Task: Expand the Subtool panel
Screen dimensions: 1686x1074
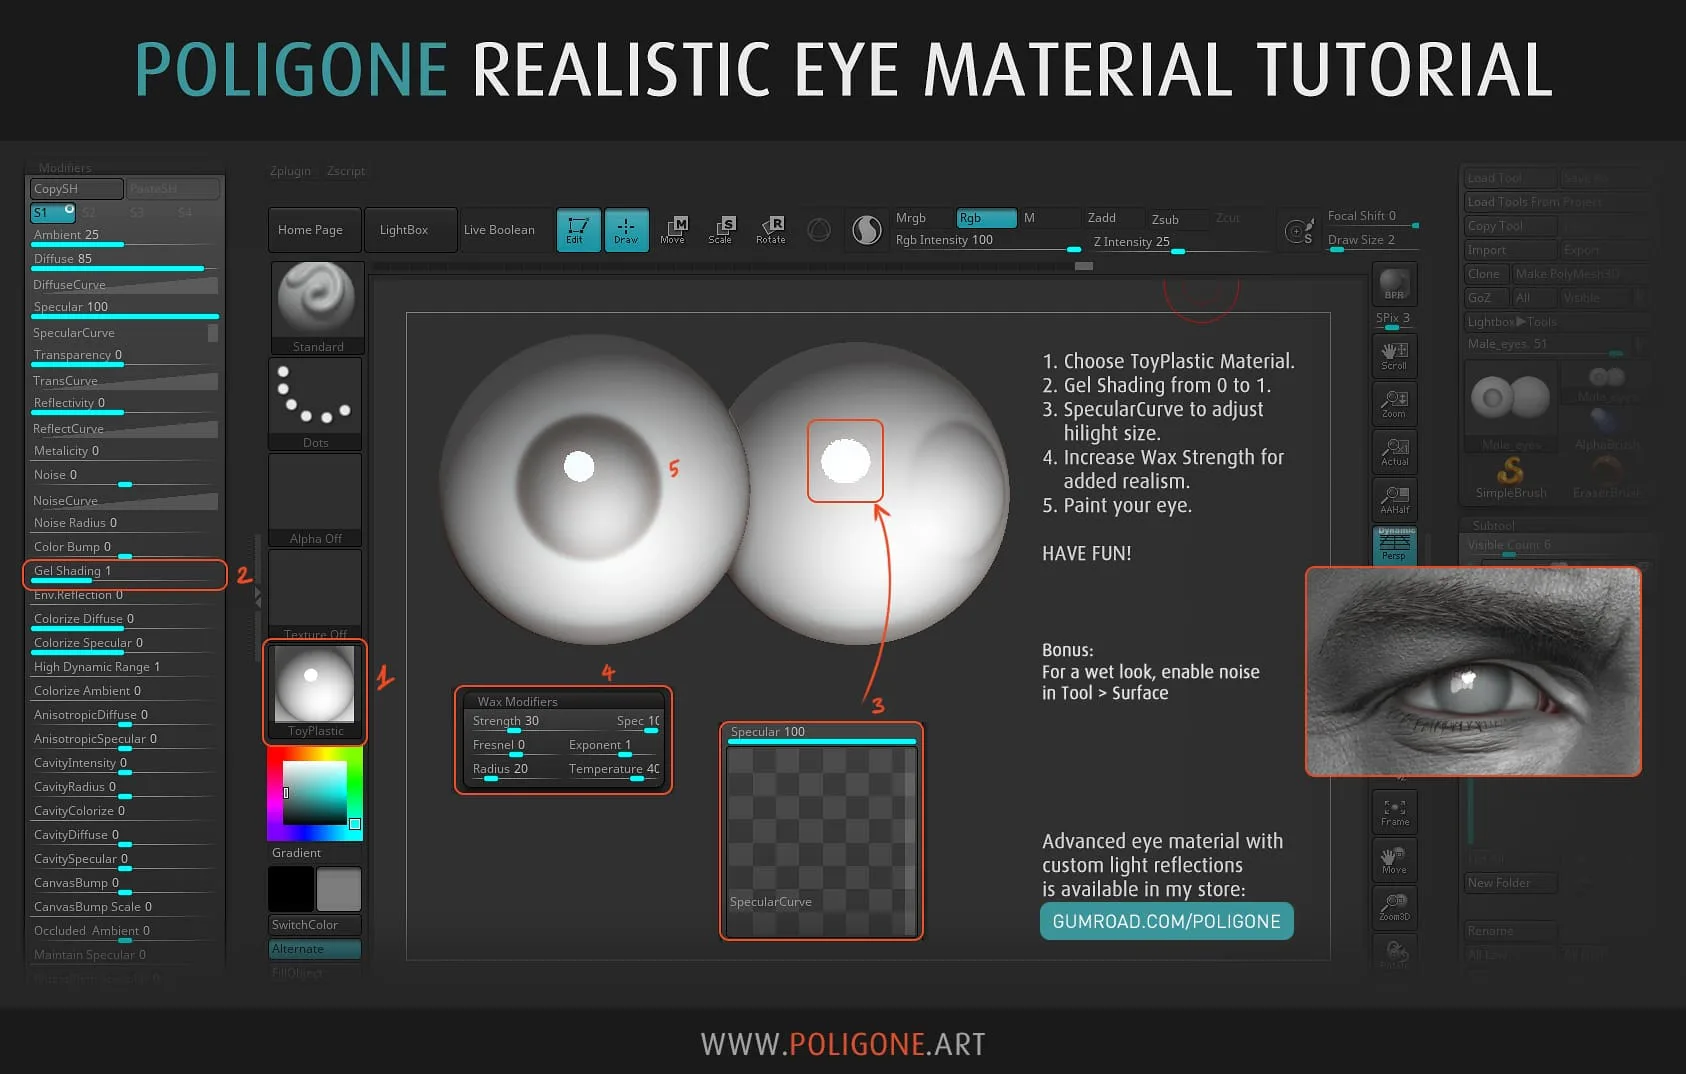Action: [1493, 525]
